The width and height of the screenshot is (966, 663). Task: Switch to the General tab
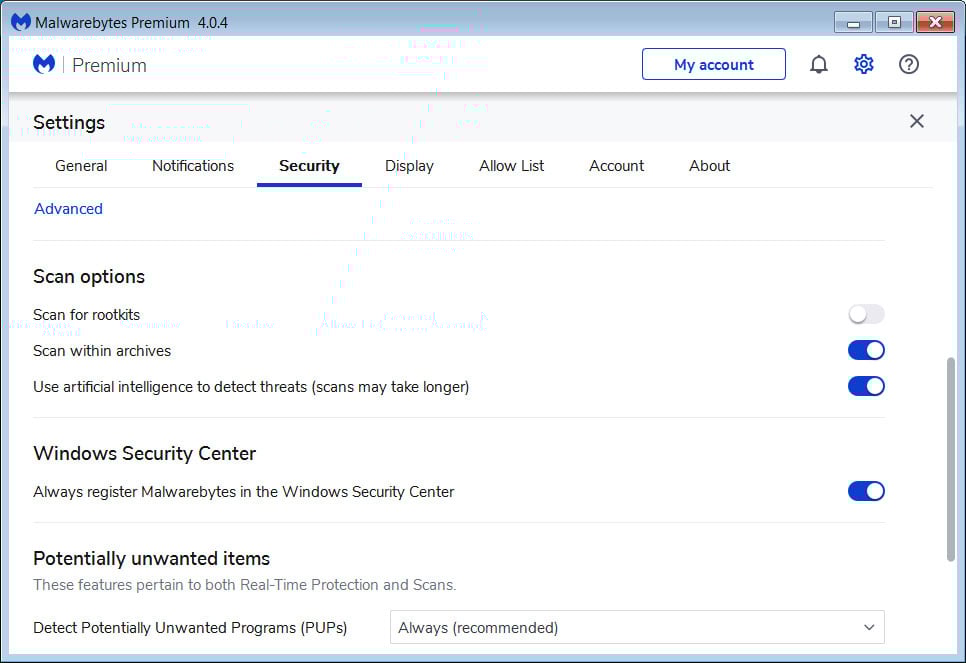point(81,166)
